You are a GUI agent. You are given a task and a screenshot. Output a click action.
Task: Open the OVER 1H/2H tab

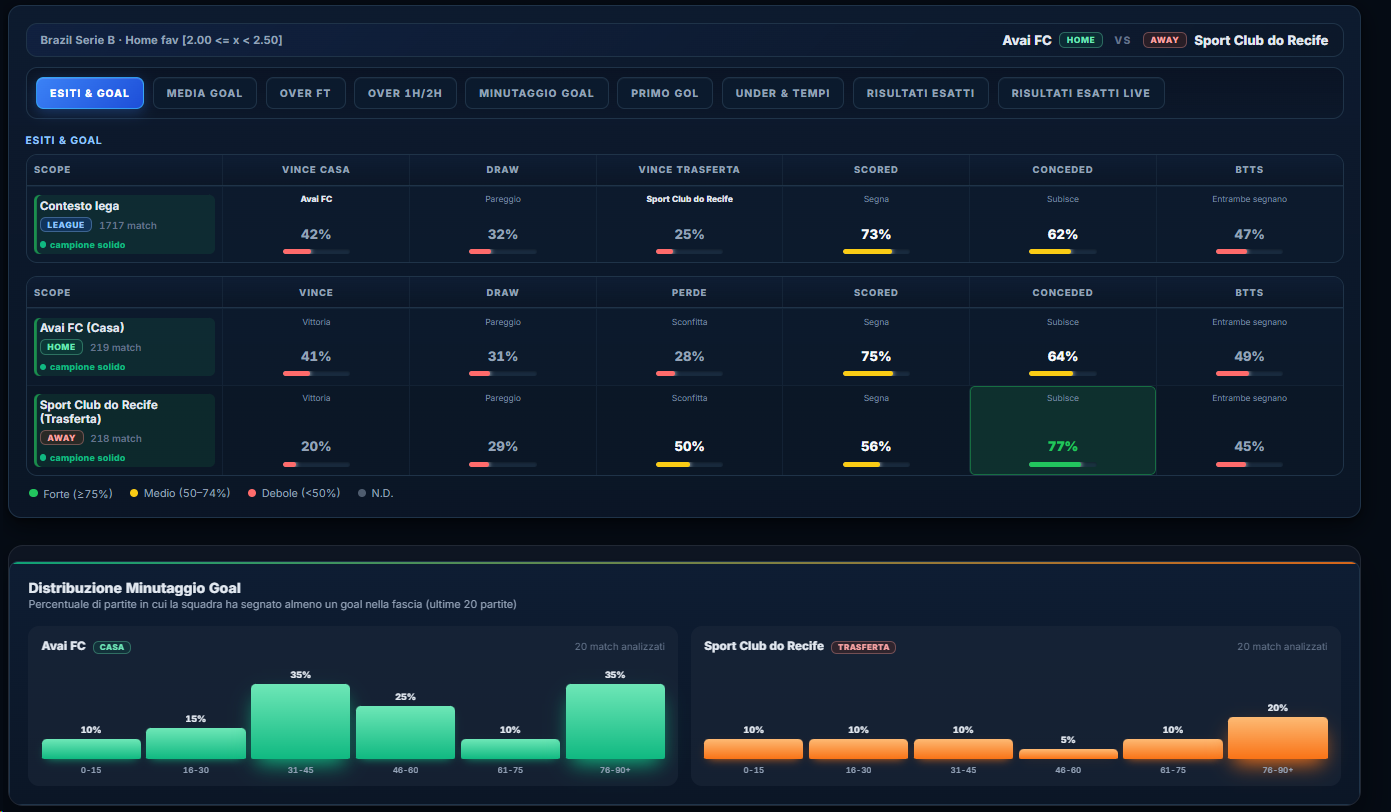click(405, 93)
